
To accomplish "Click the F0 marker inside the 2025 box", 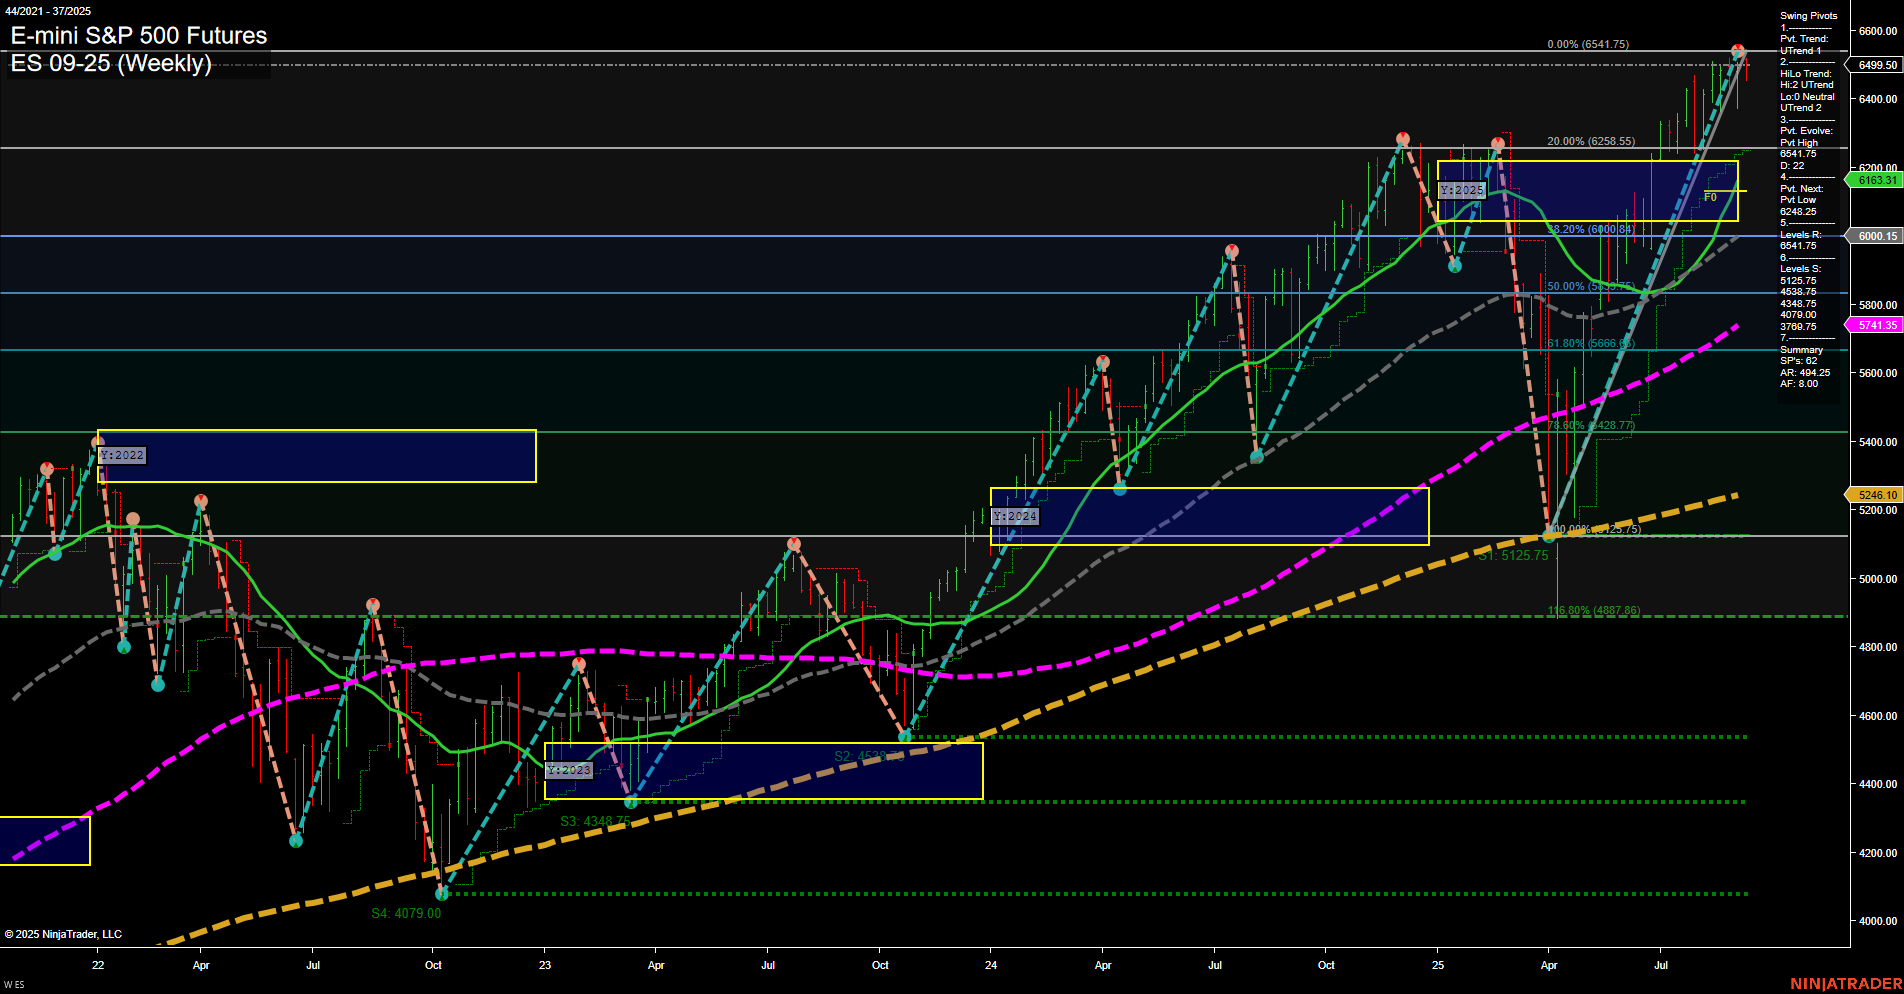I will [1710, 197].
